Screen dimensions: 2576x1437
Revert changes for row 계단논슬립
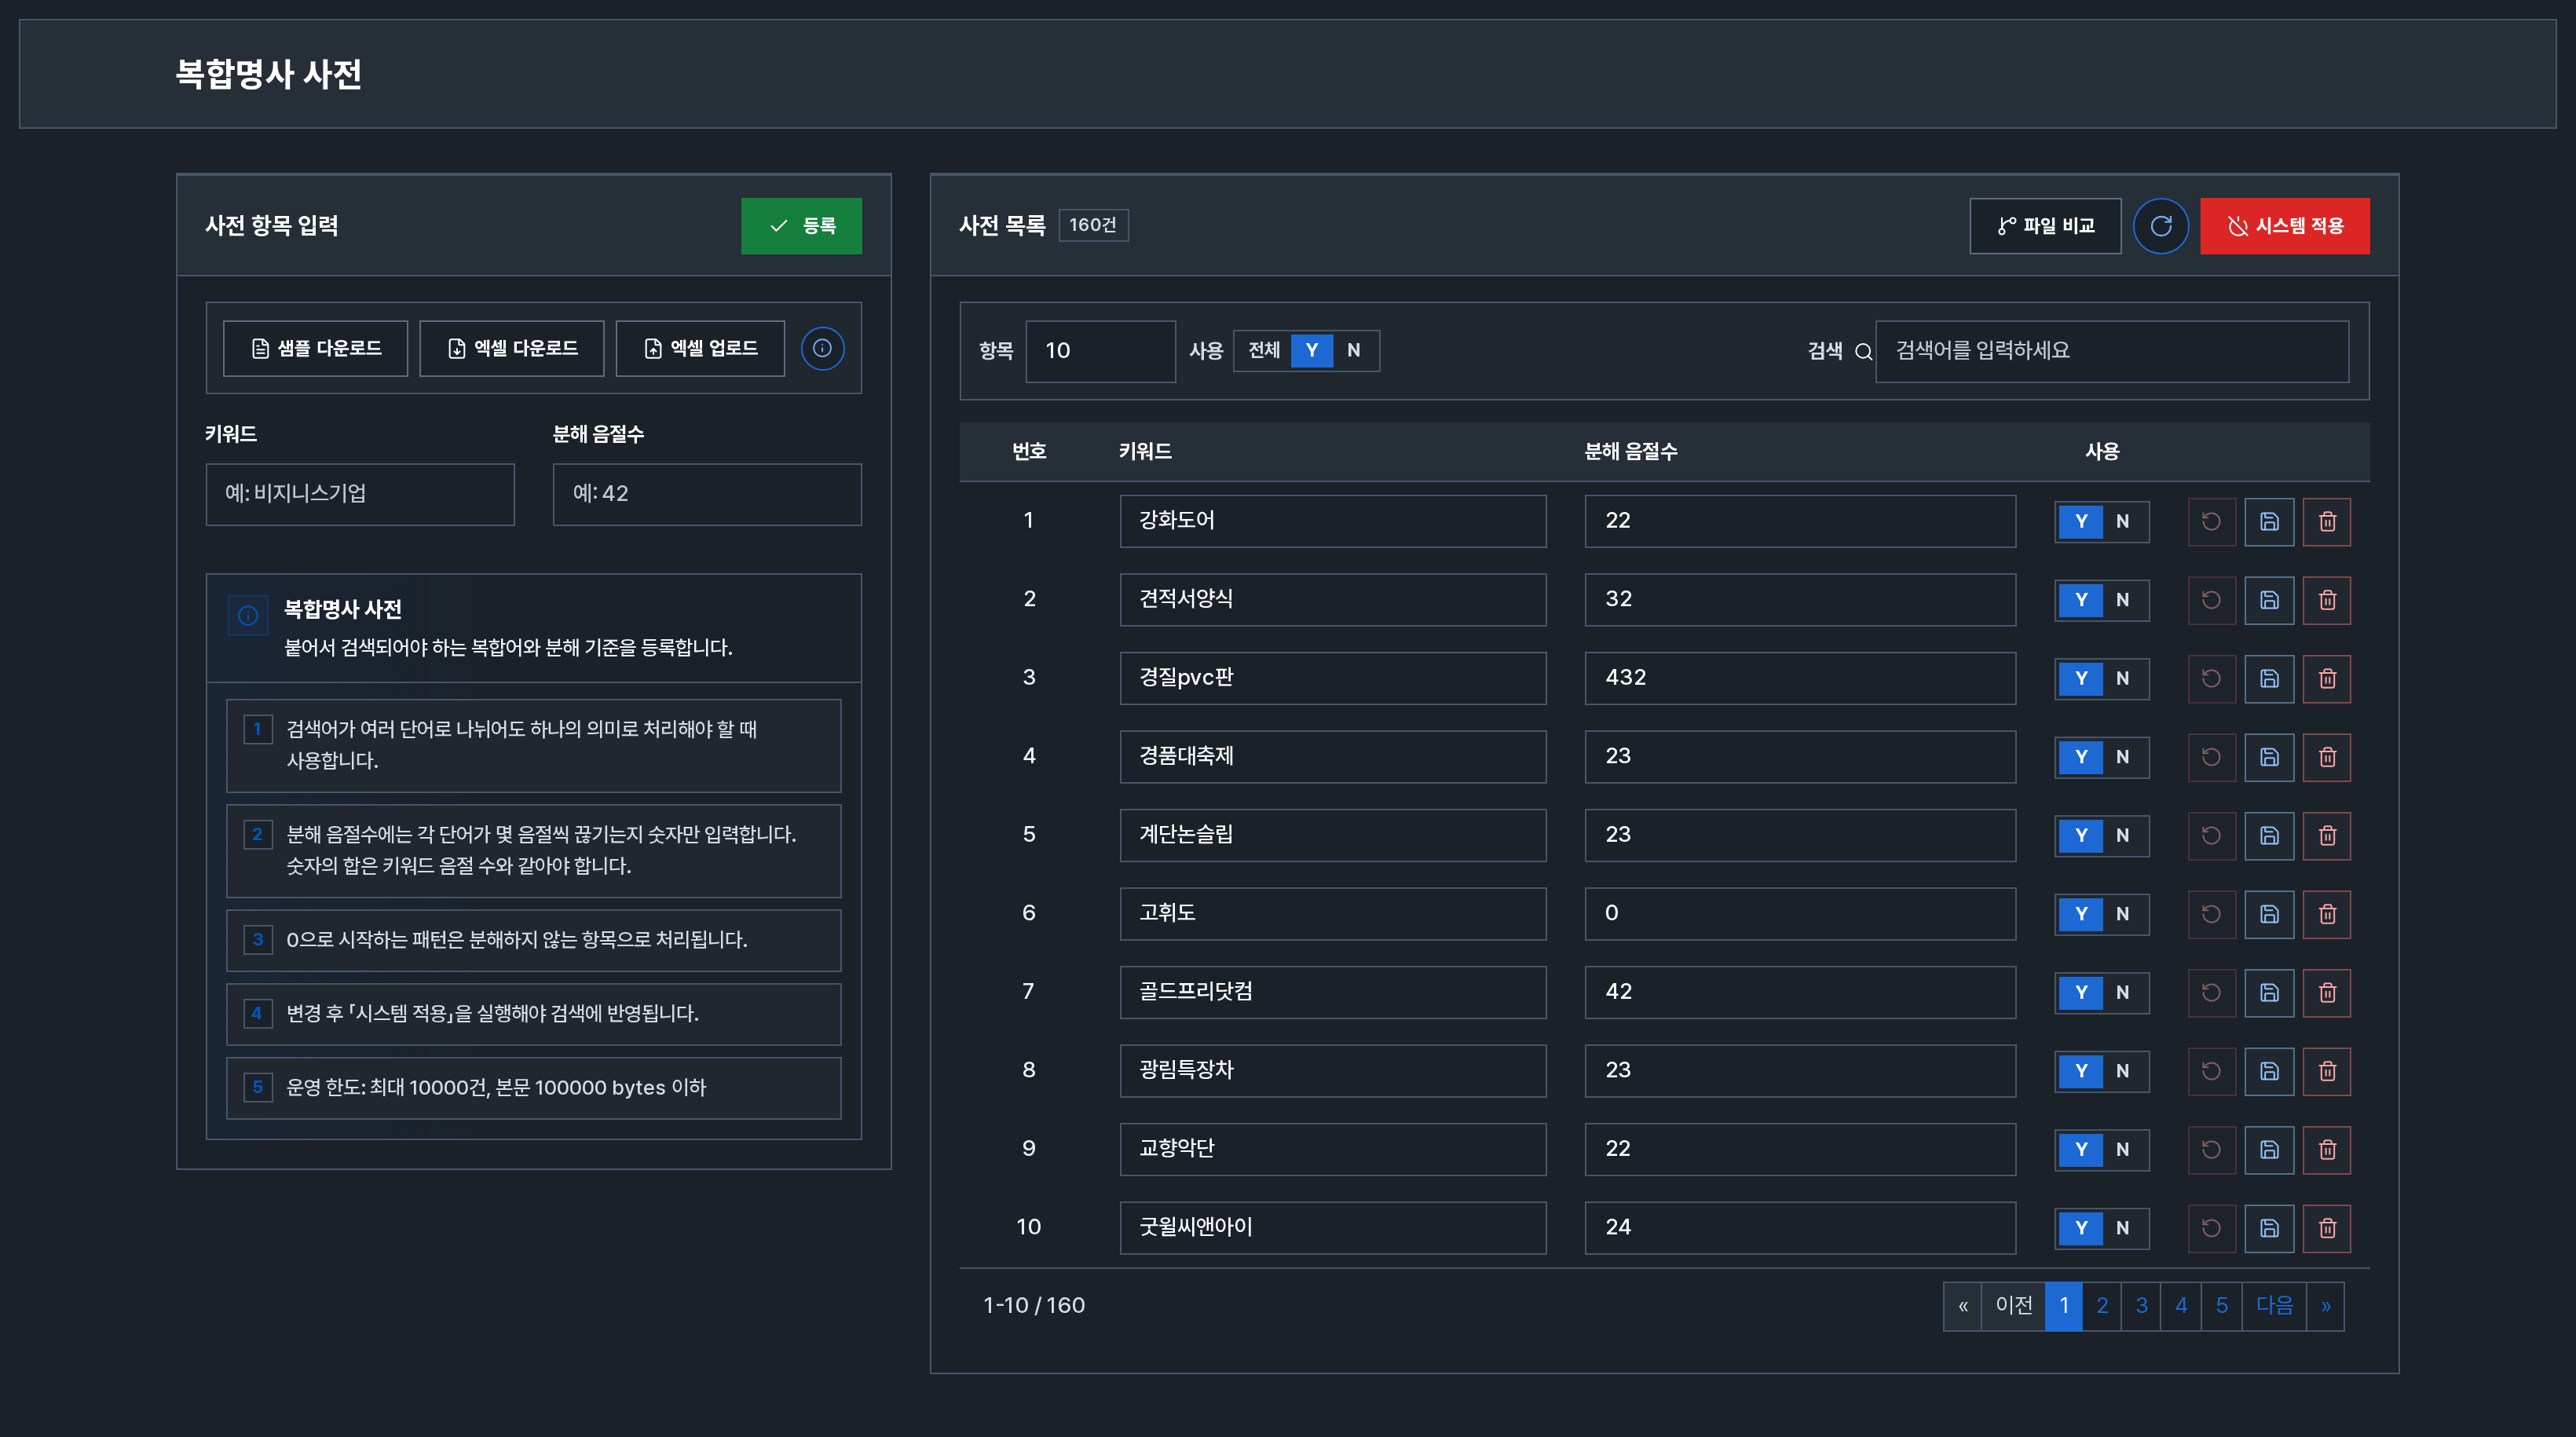pyautogui.click(x=2211, y=836)
